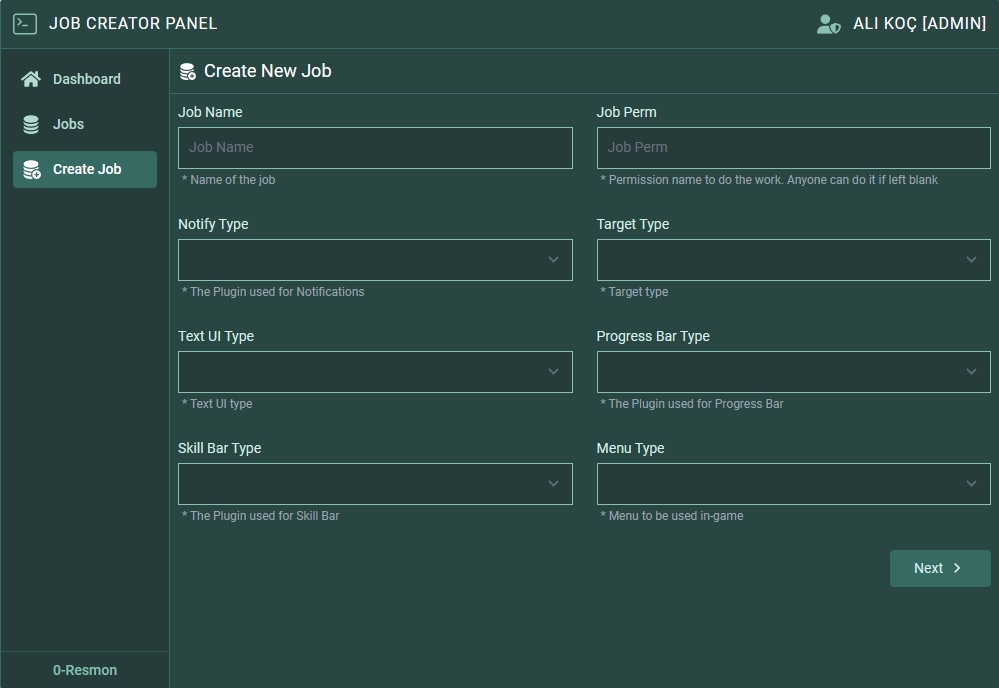Click the Menu Type label

[630, 448]
